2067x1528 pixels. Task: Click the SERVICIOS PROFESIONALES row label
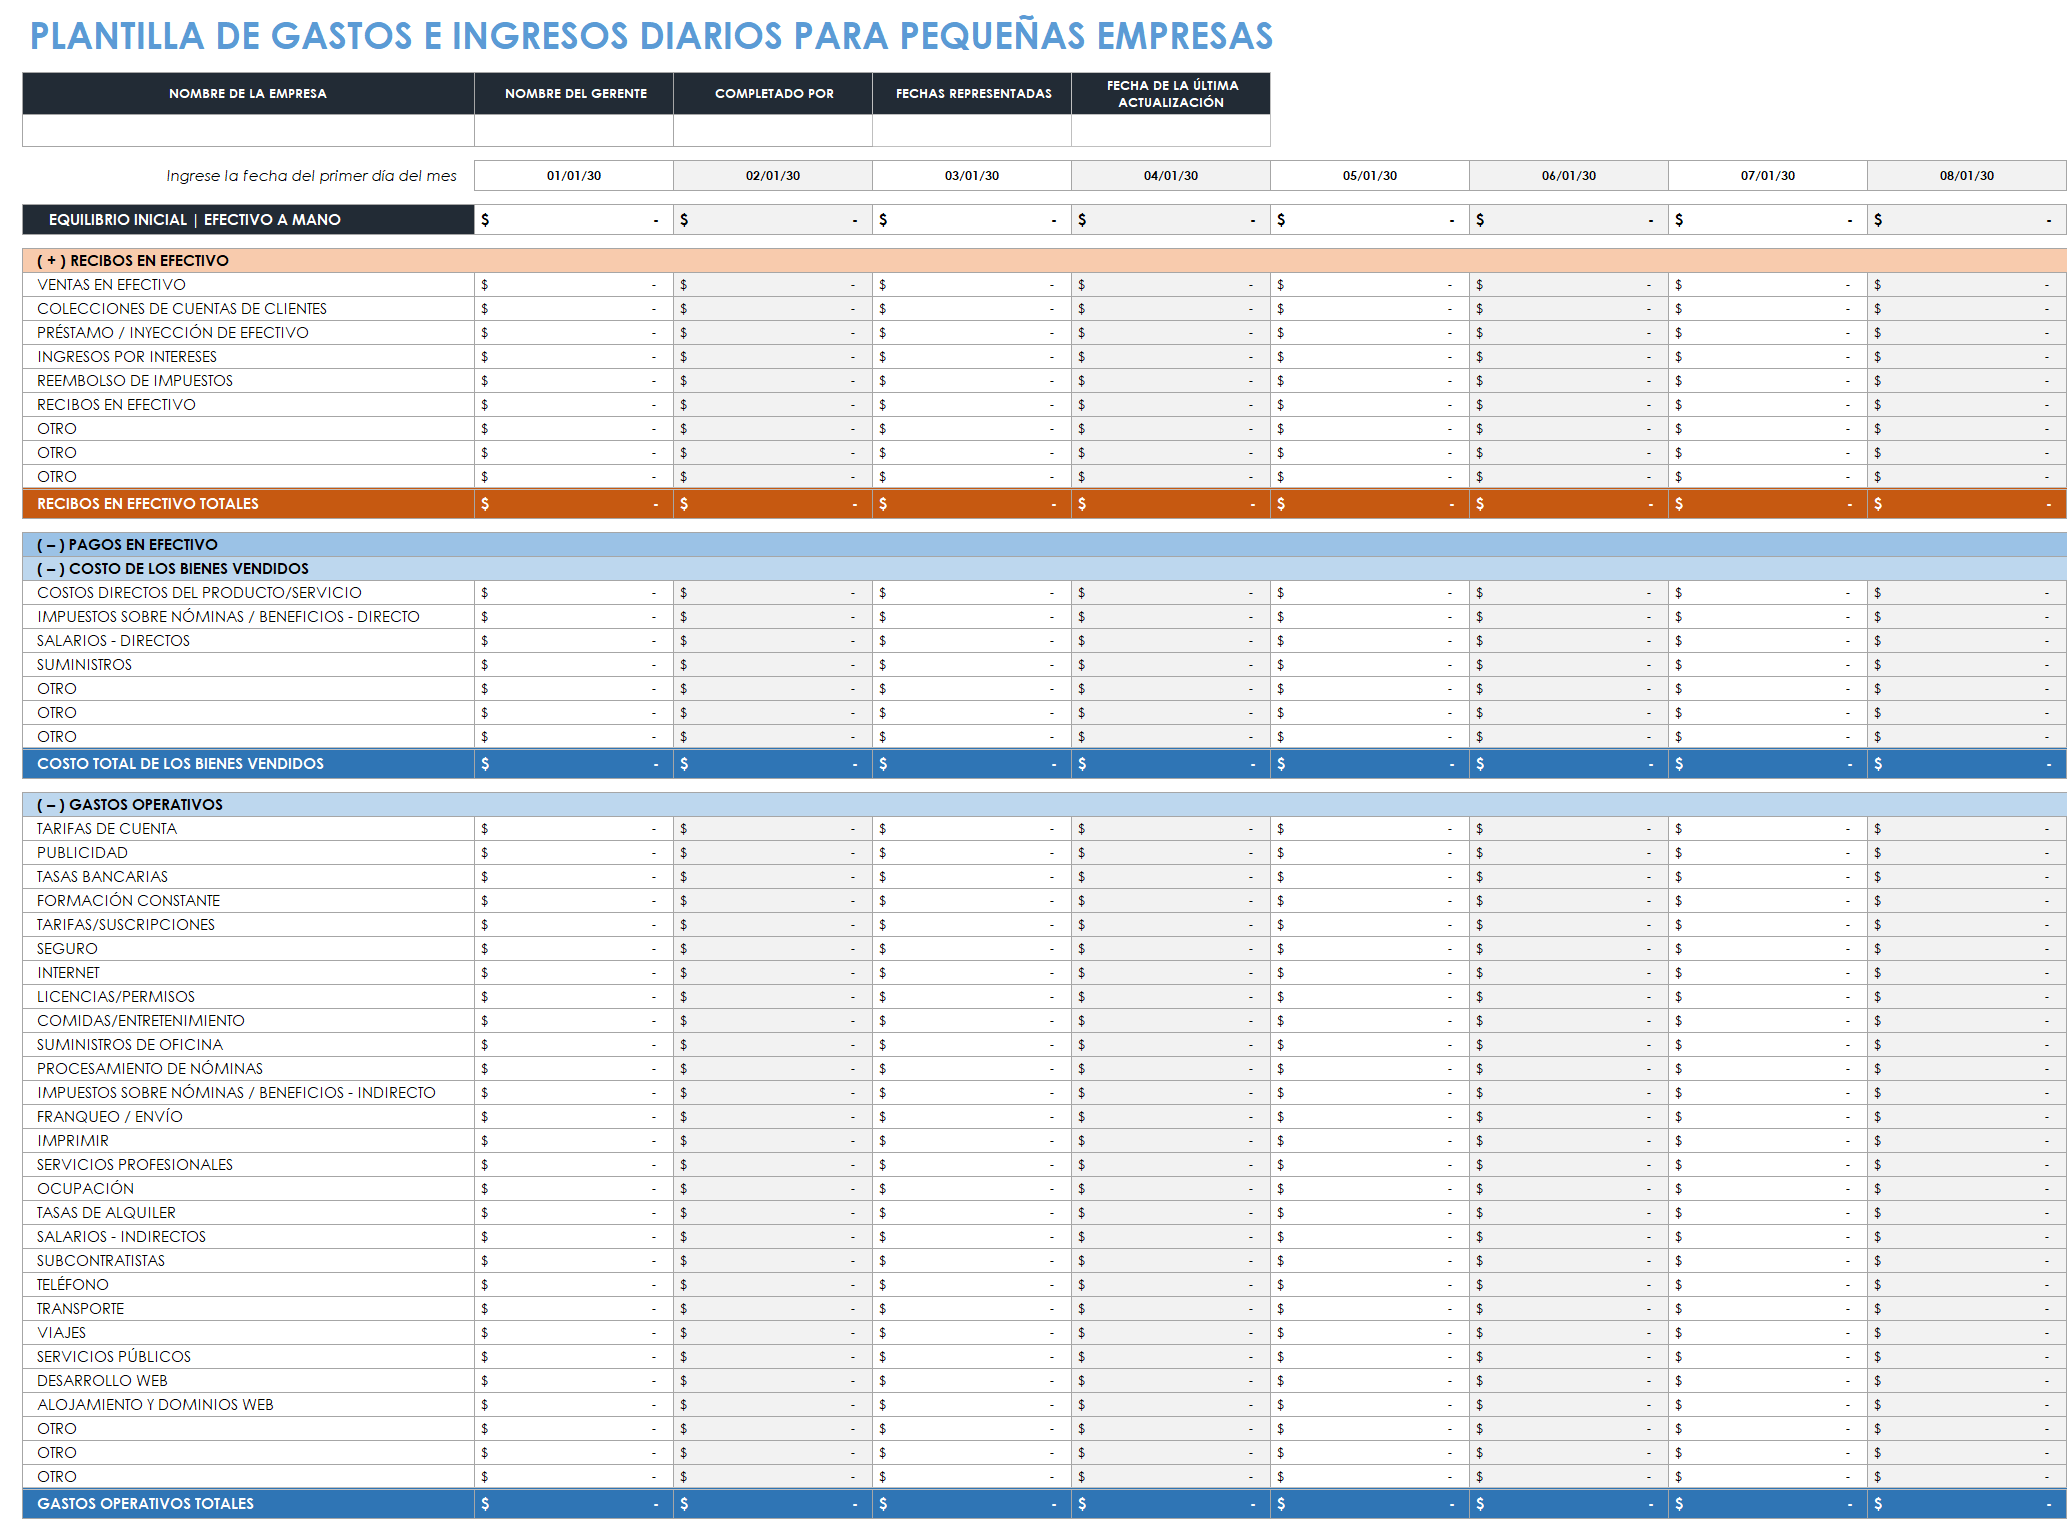coord(135,1165)
